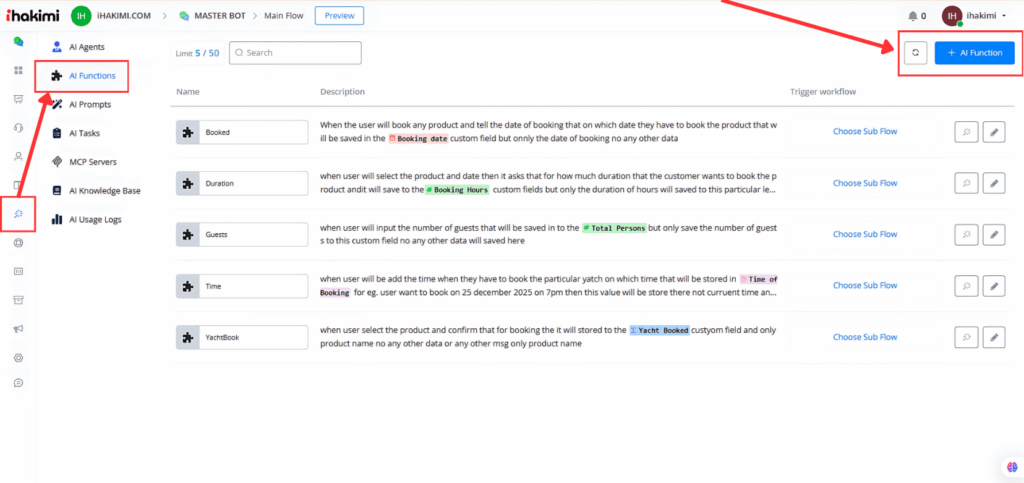The width and height of the screenshot is (1024, 483).
Task: Click the pencil edit icon for Booked
Action: point(993,131)
